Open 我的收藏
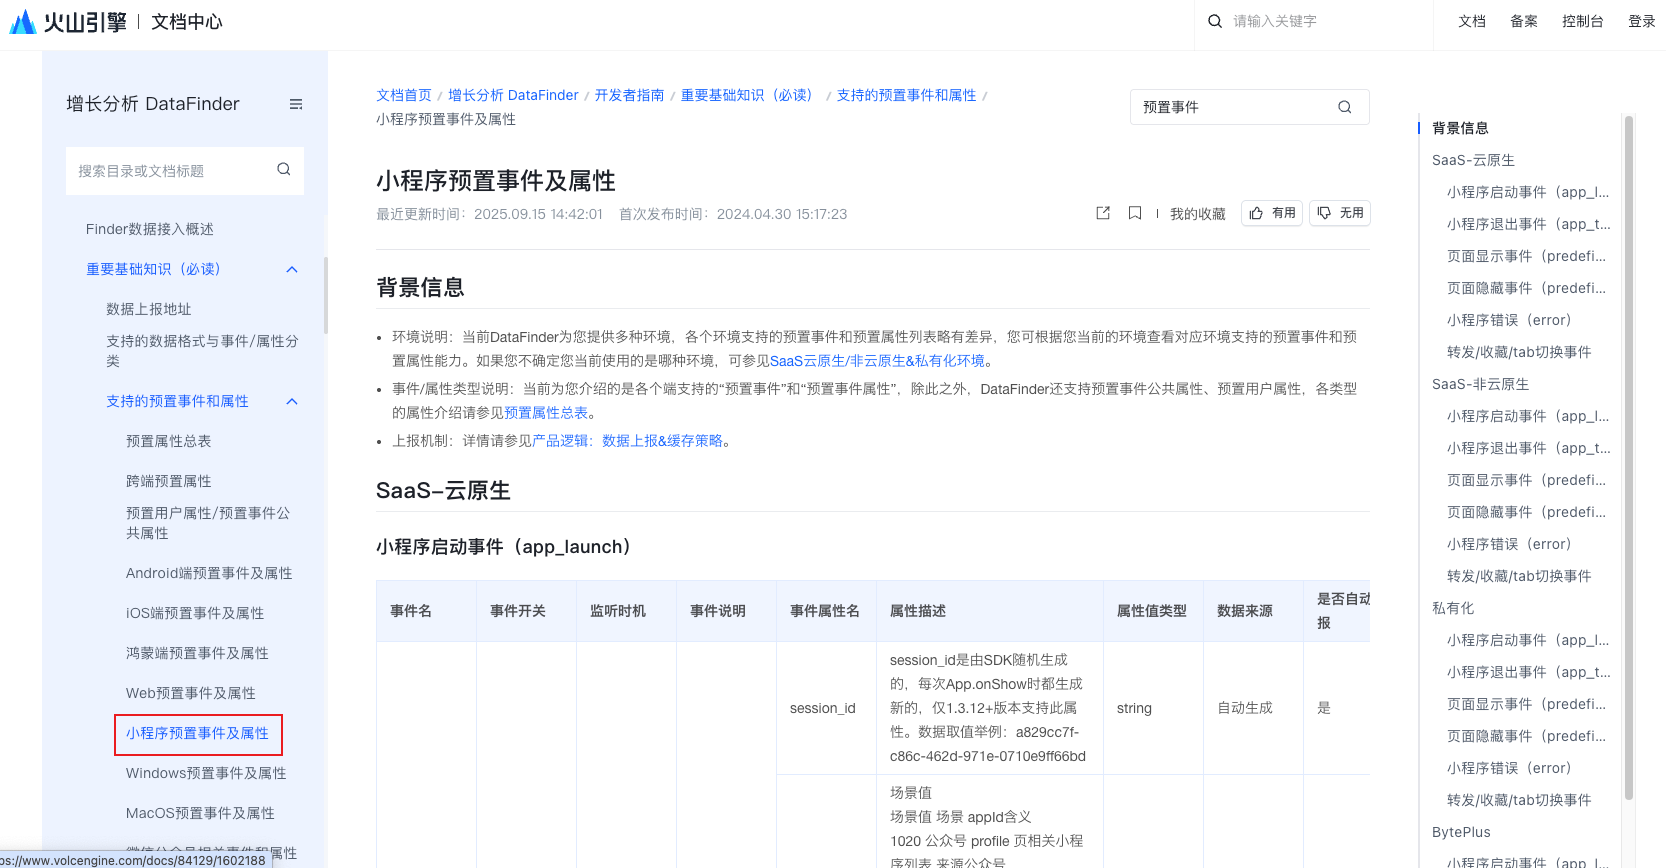 pos(1197,214)
